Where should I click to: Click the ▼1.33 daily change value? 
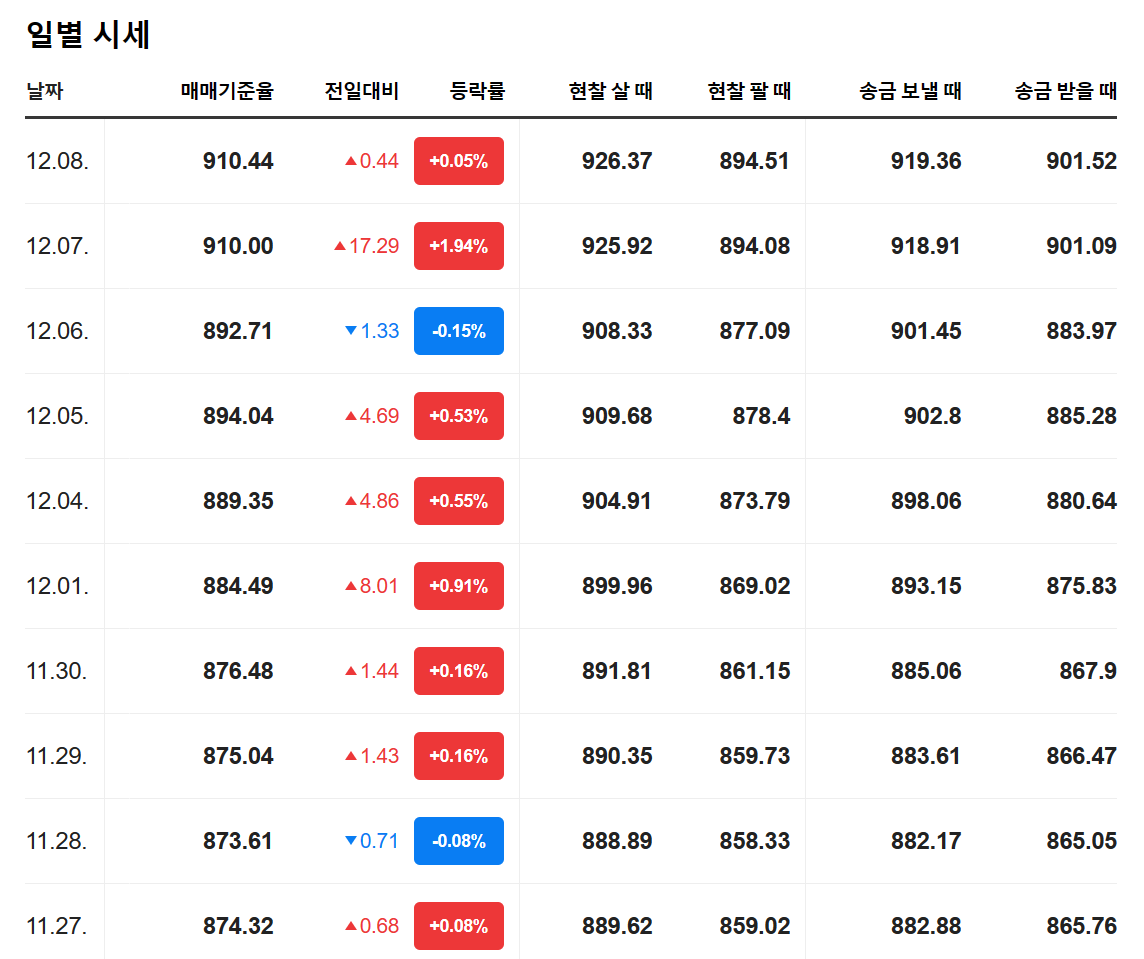(x=372, y=331)
